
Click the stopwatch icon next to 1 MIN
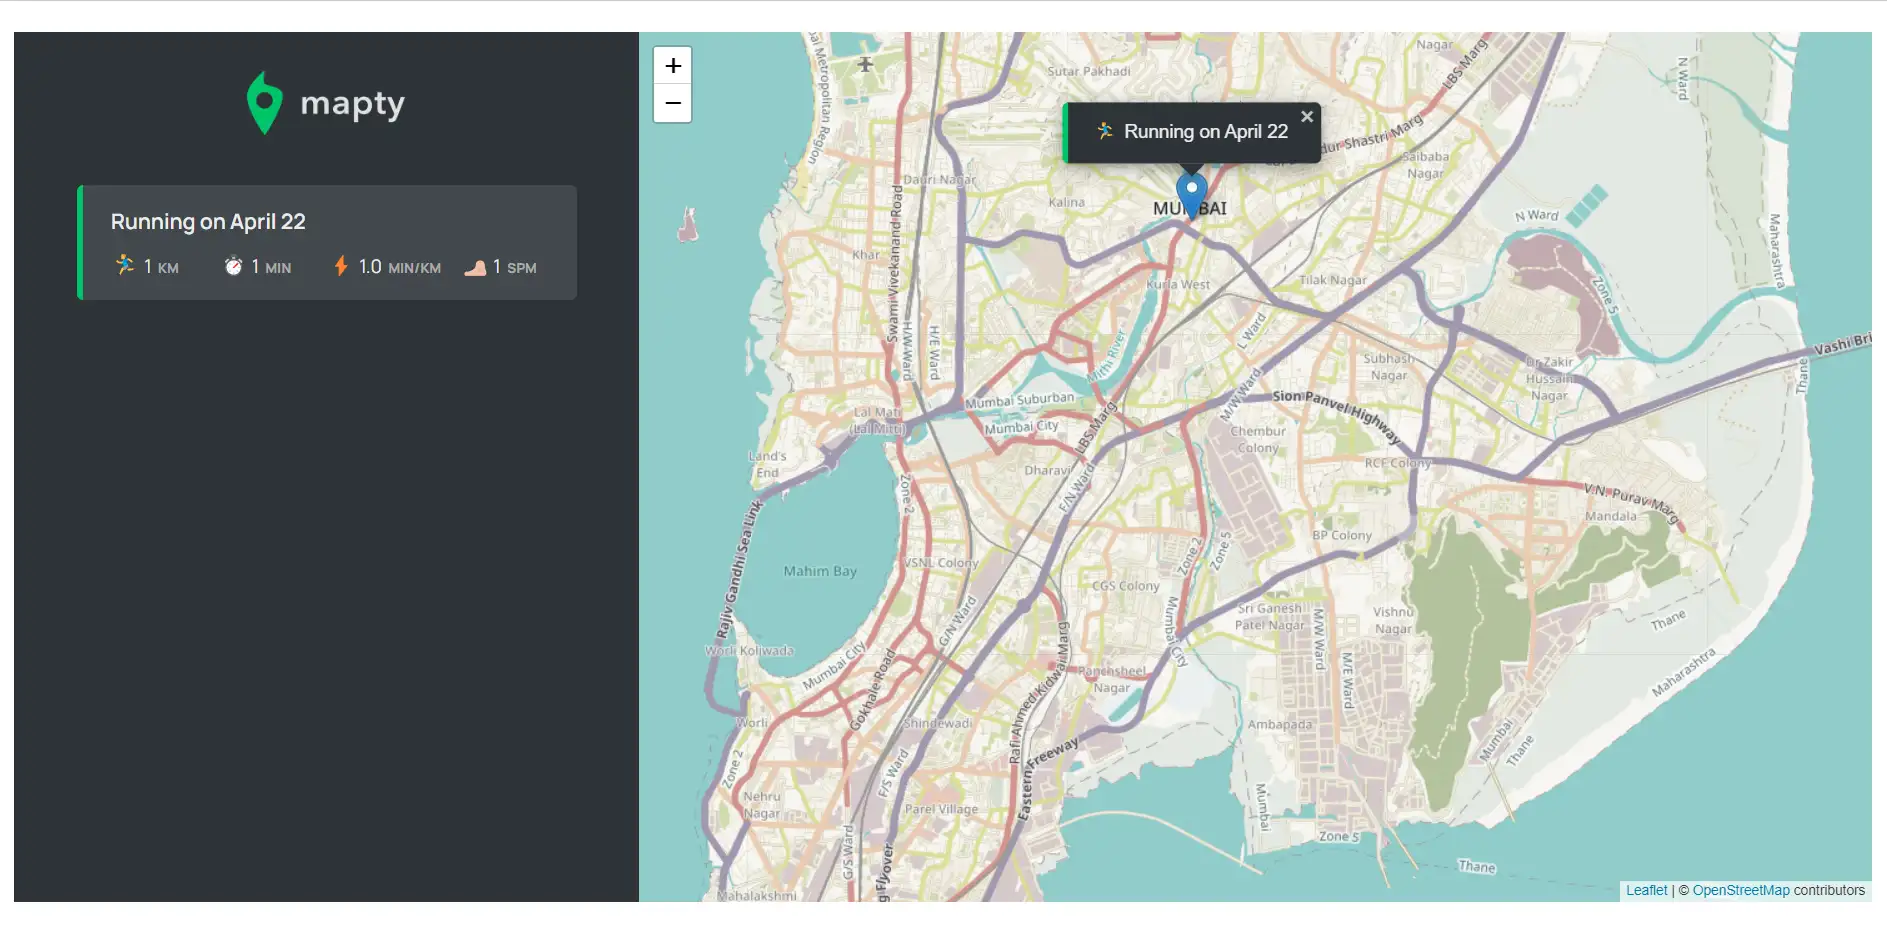click(233, 265)
